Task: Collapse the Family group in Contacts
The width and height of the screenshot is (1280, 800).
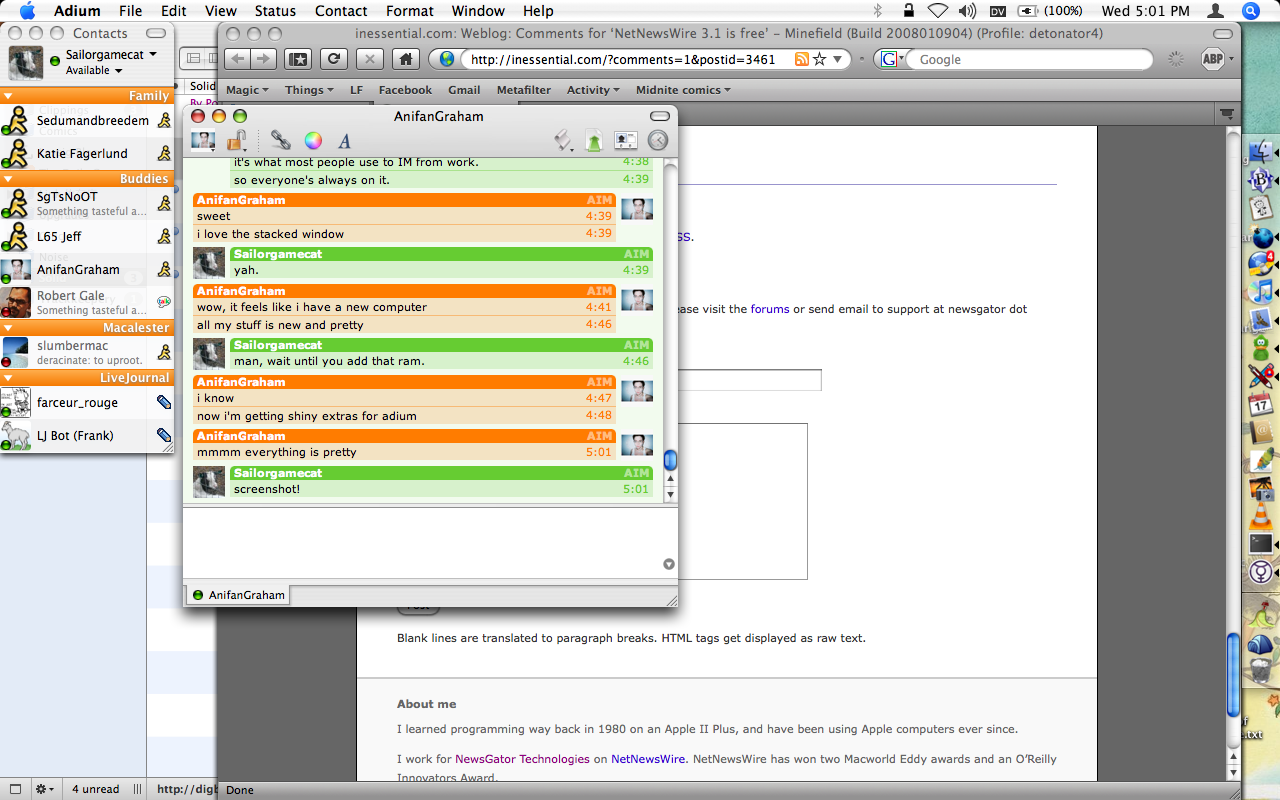Action: (x=7, y=96)
